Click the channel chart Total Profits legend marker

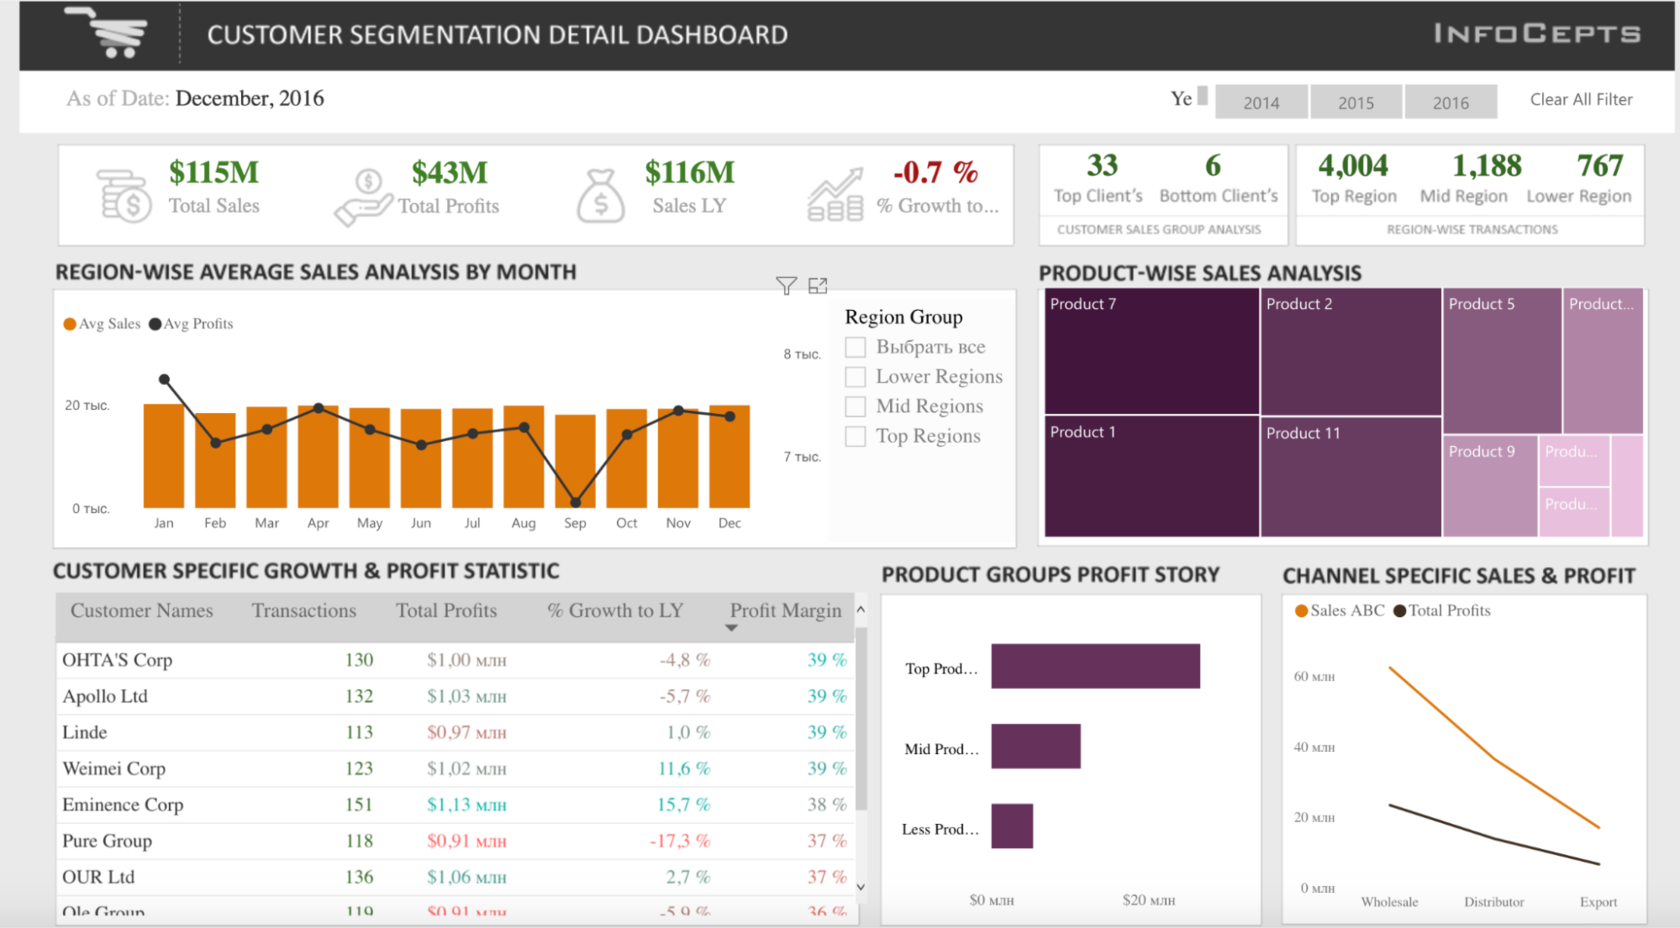[x=1399, y=611]
